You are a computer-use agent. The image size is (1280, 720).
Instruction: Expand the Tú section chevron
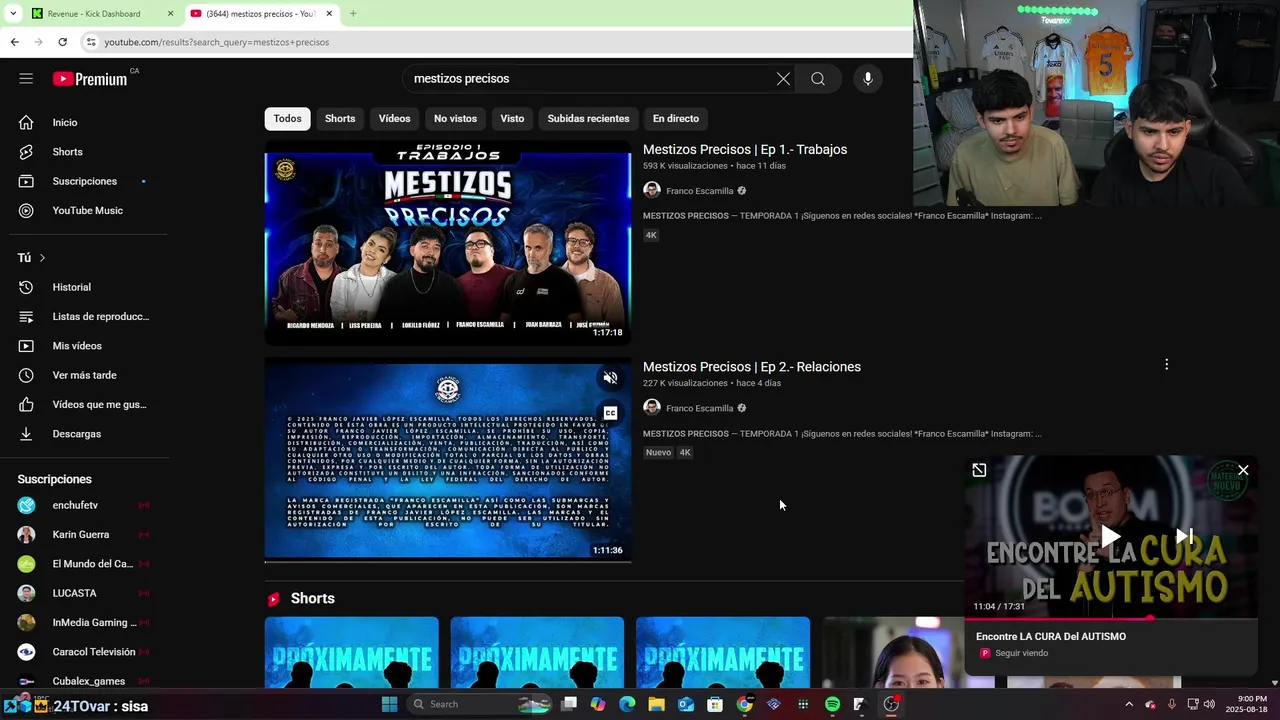[x=42, y=258]
